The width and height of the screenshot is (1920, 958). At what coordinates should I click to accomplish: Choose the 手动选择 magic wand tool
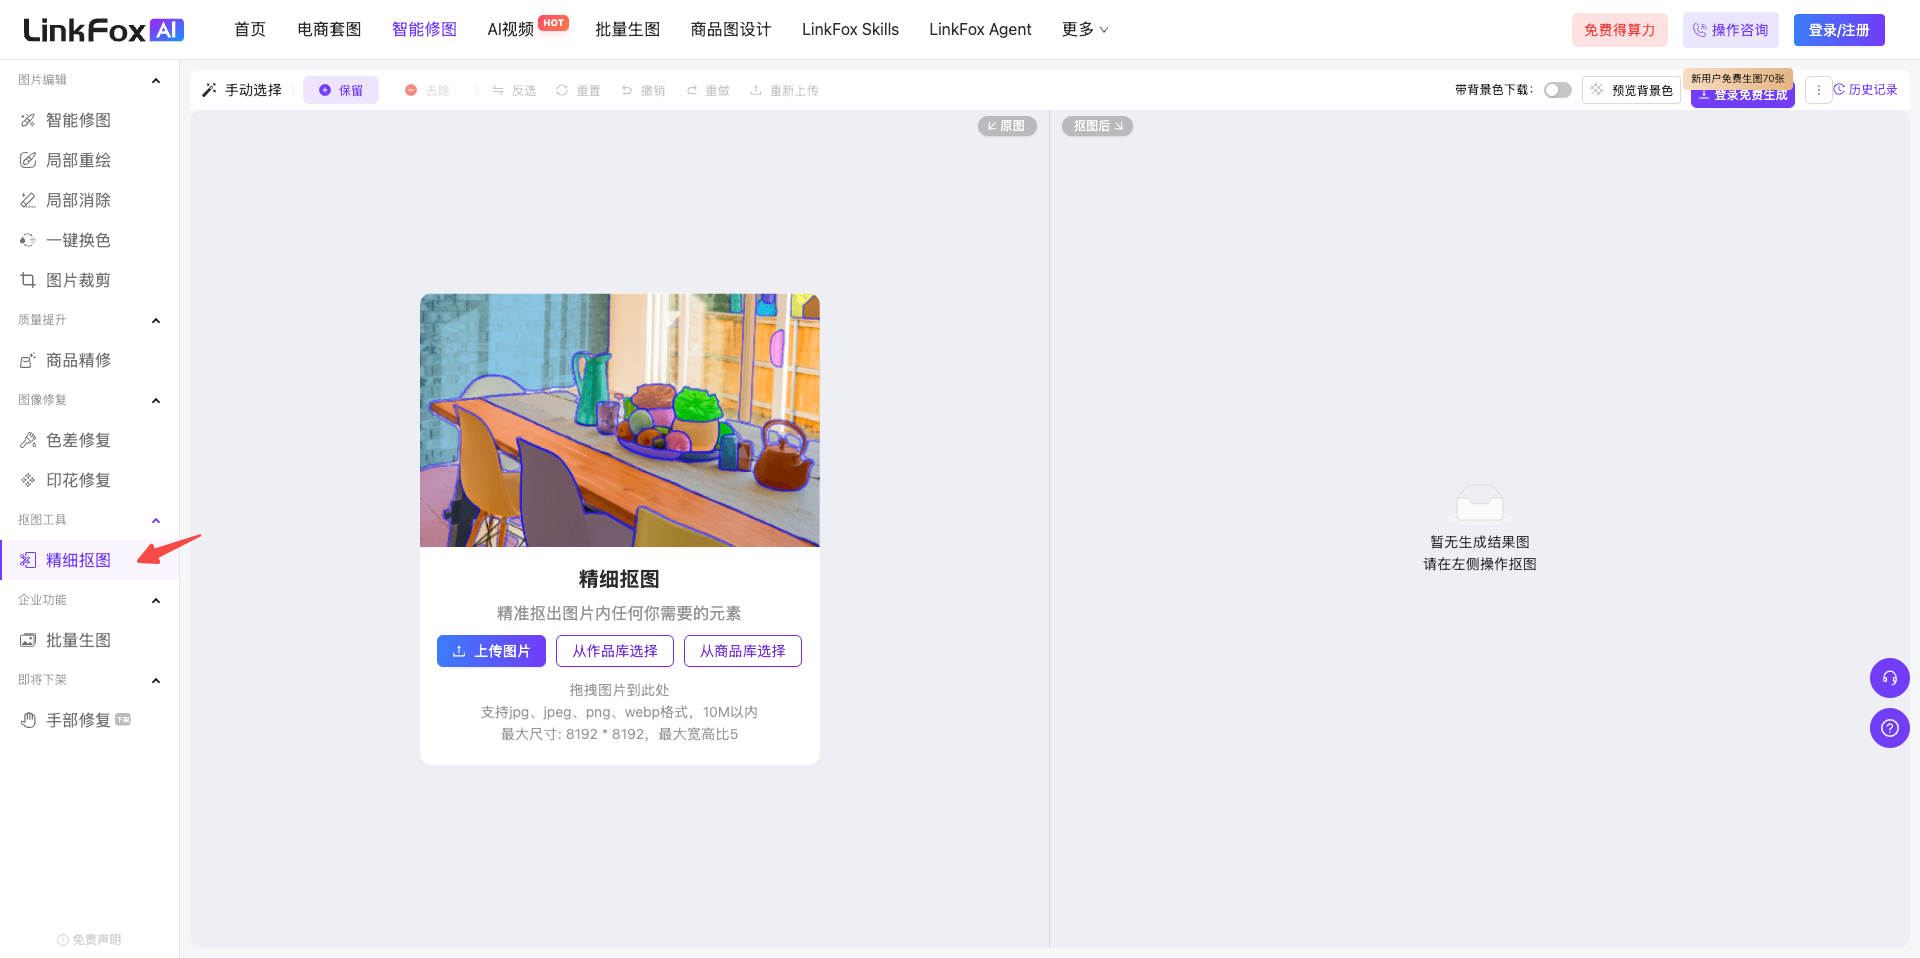pyautogui.click(x=242, y=90)
